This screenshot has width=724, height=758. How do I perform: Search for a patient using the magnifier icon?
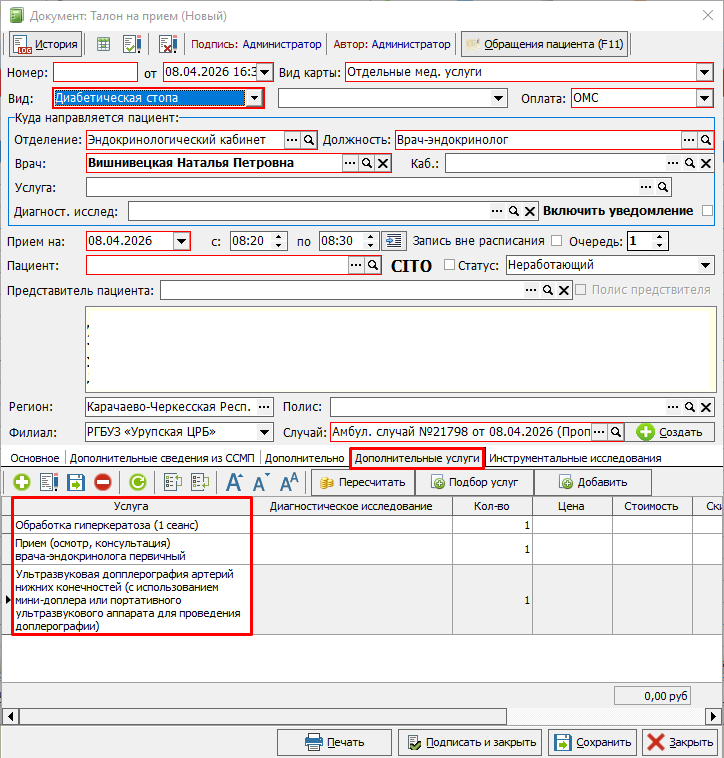(x=372, y=265)
